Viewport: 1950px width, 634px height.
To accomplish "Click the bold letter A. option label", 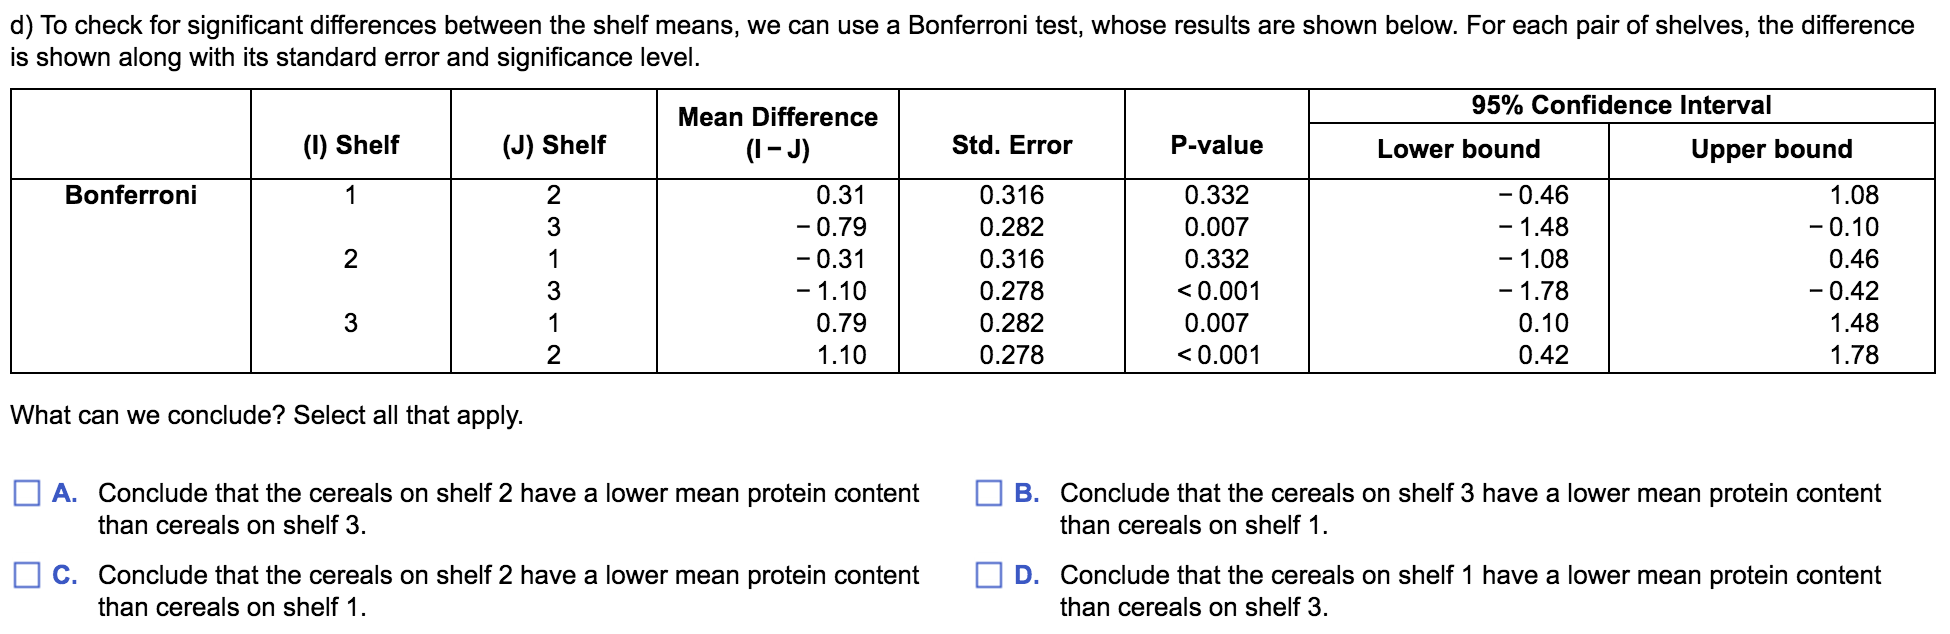I will pos(65,493).
